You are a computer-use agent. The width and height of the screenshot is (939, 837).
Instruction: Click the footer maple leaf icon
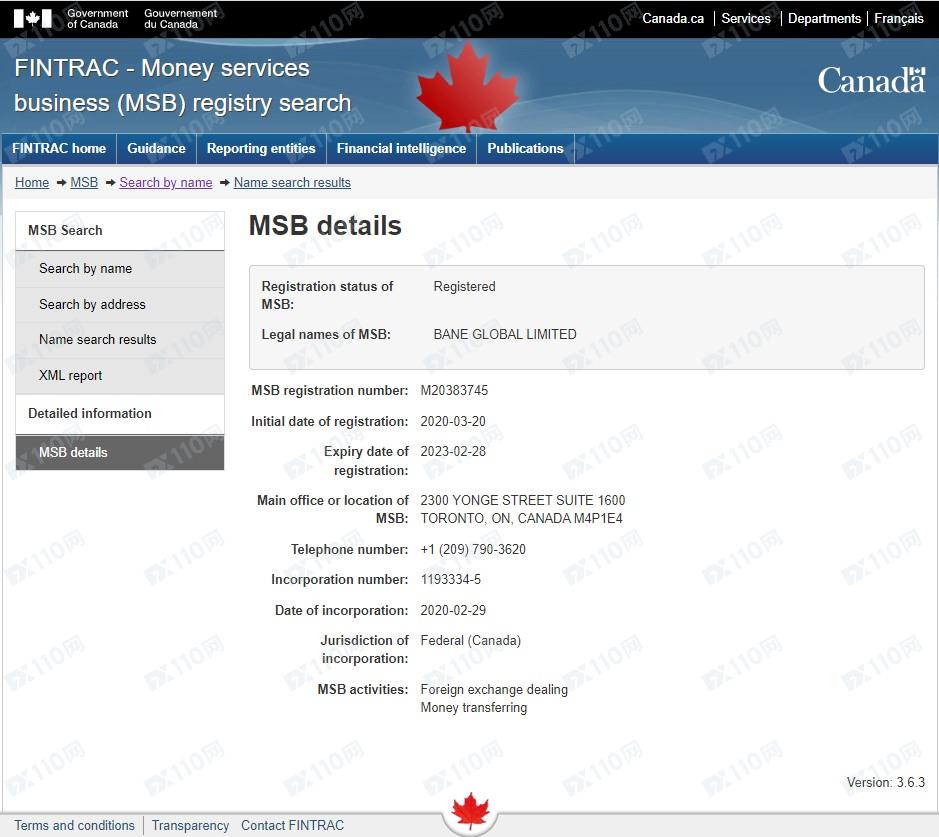coord(469,812)
